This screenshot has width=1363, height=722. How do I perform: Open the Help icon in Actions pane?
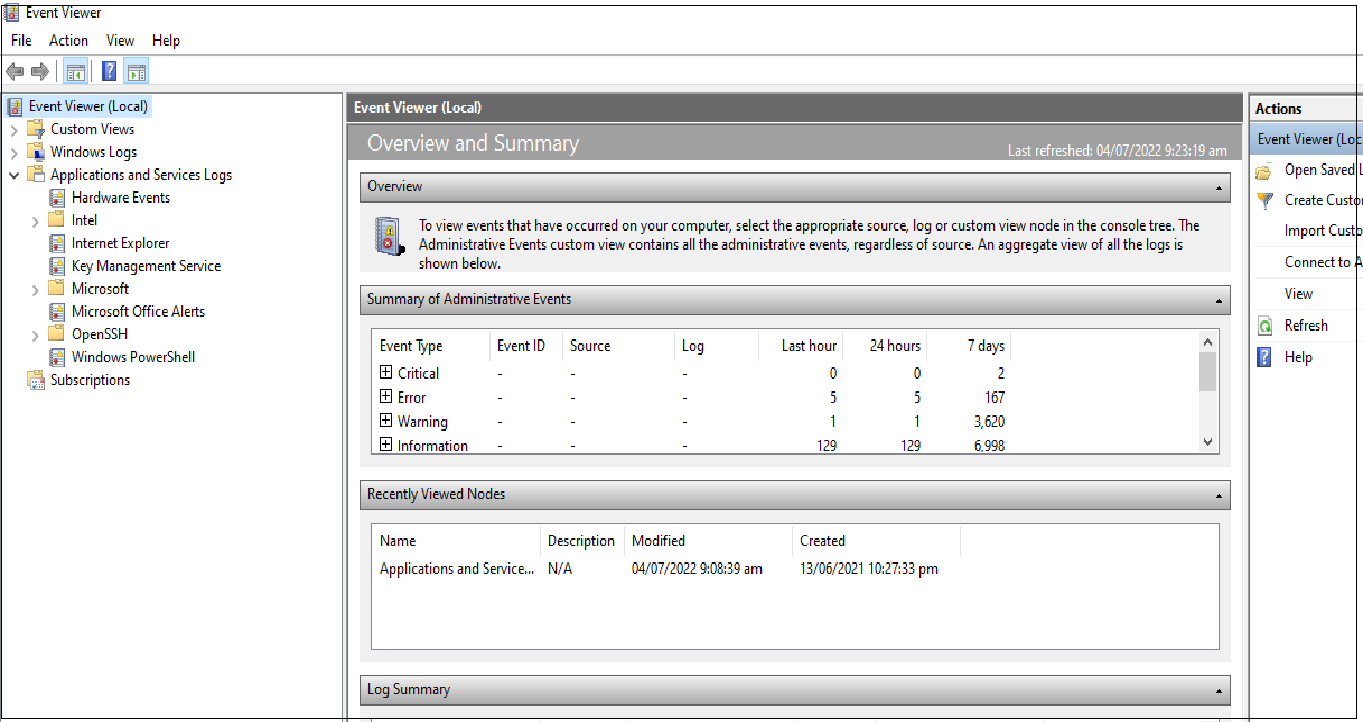pos(1265,357)
